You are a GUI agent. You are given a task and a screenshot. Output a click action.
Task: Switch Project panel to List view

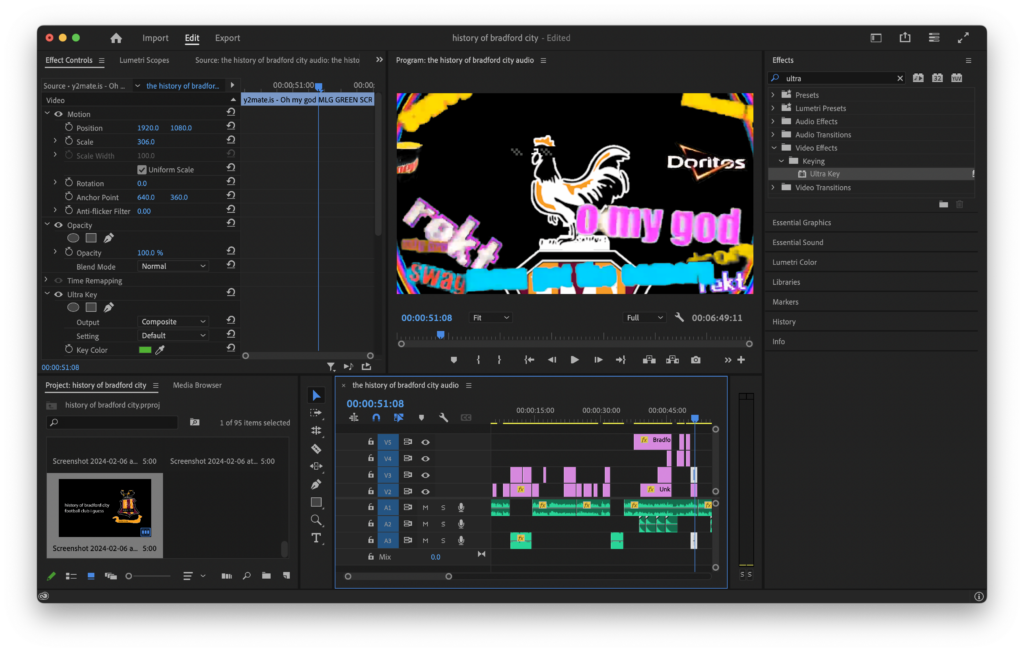[71, 576]
